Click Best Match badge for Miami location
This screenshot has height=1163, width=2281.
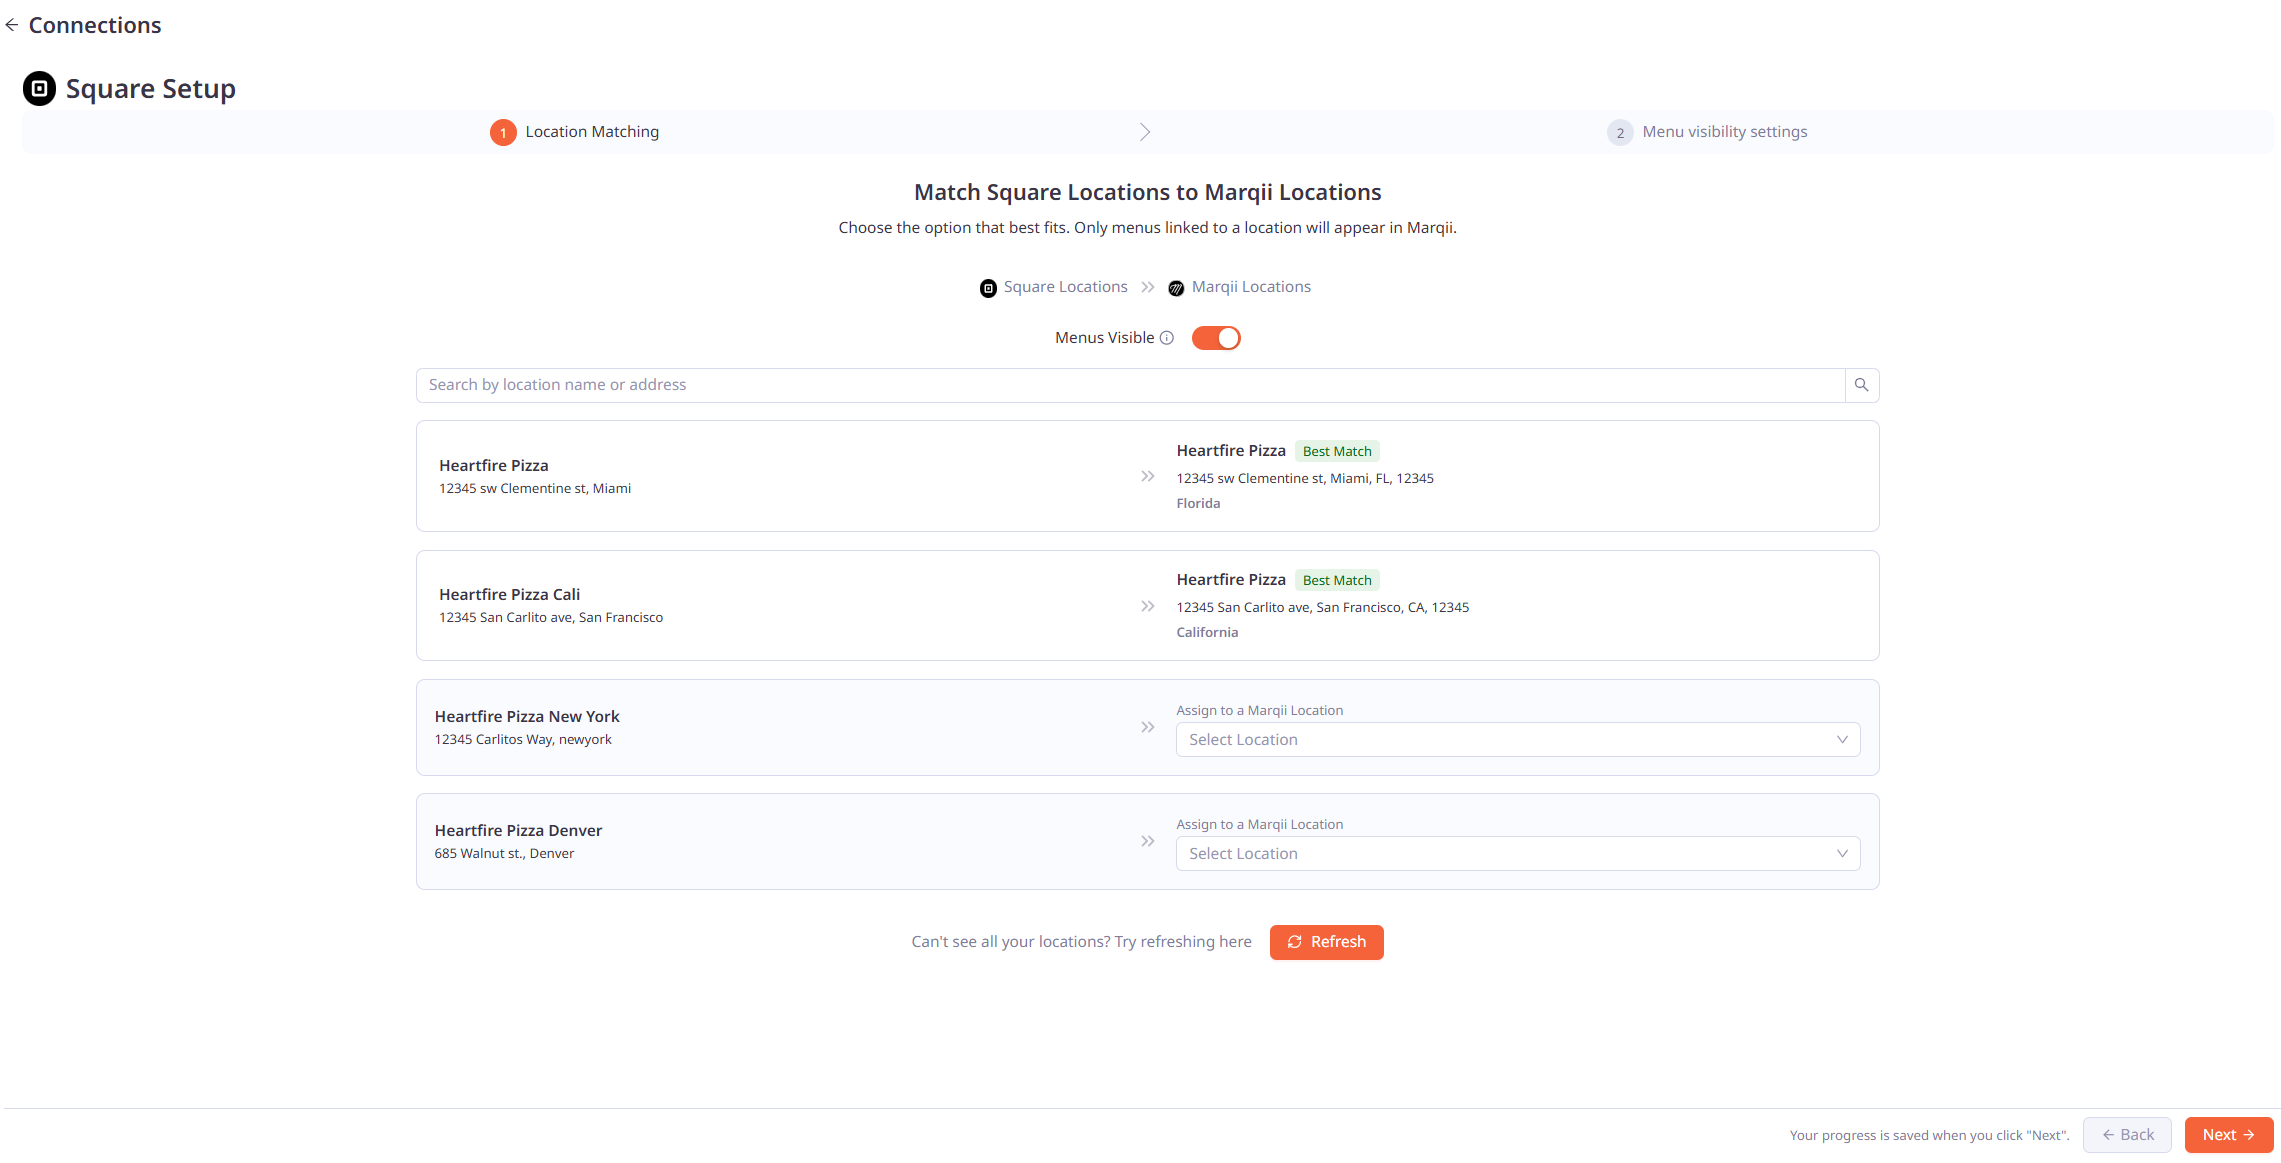1337,451
